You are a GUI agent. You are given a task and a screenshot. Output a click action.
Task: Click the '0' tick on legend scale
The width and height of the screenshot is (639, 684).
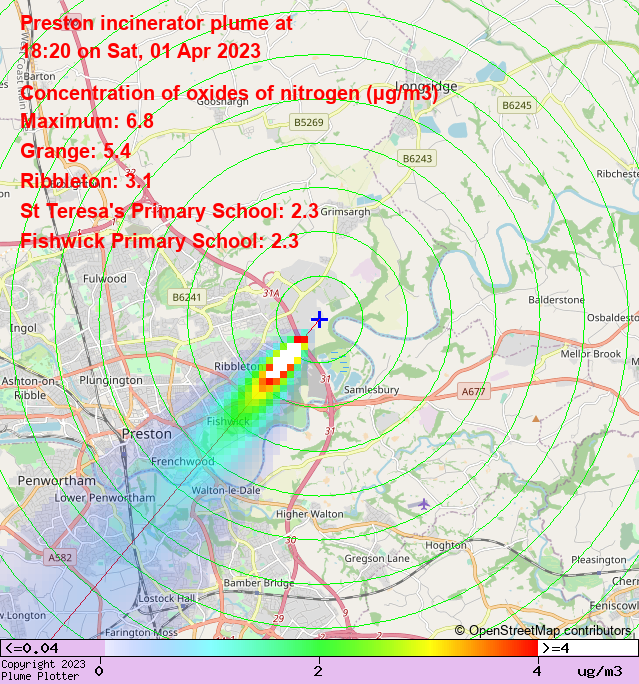pos(99,670)
